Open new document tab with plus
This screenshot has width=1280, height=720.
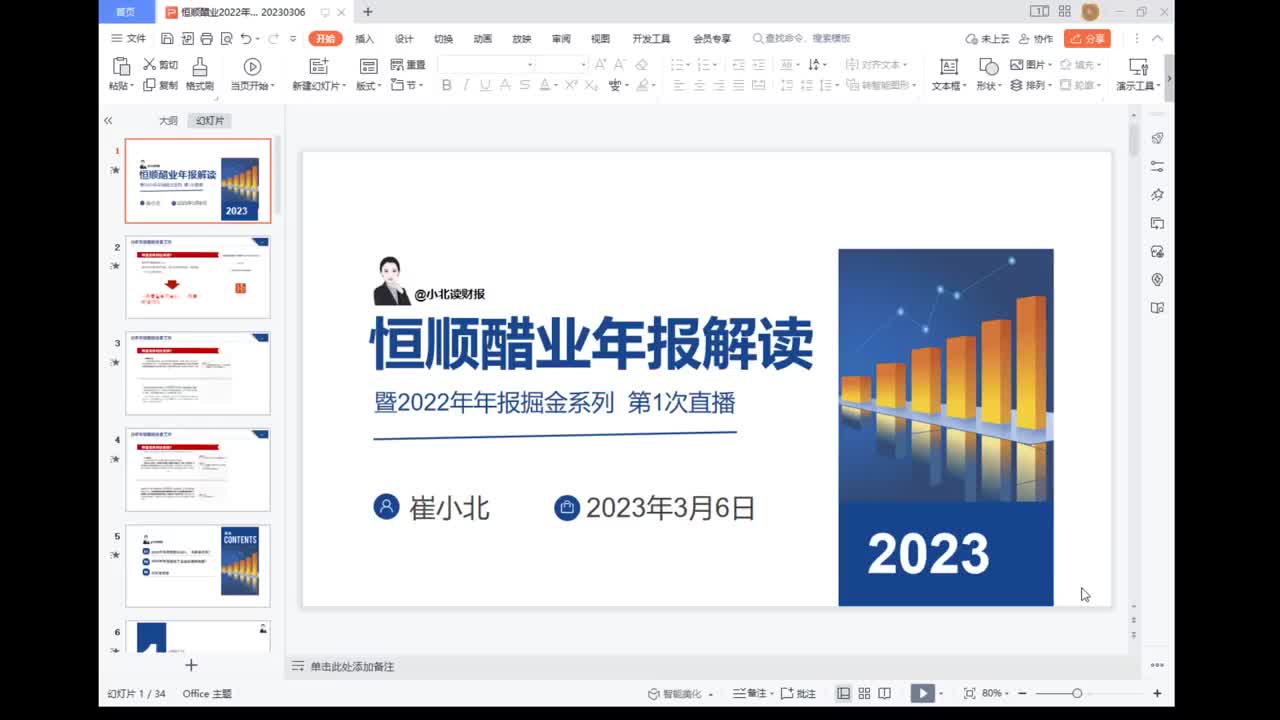pyautogui.click(x=368, y=12)
